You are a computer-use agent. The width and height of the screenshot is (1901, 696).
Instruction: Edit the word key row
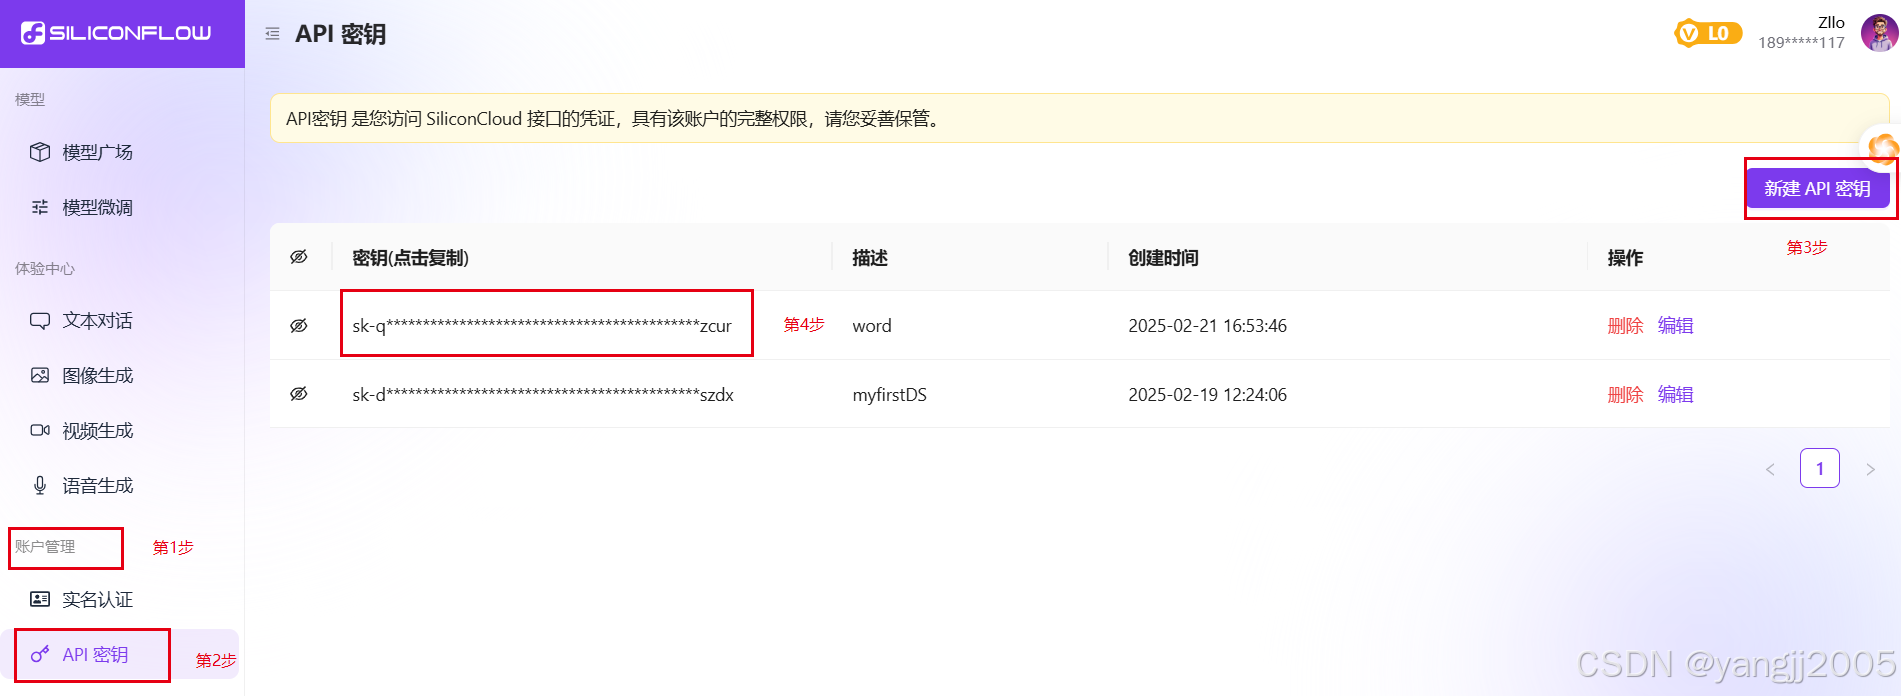click(x=1675, y=326)
